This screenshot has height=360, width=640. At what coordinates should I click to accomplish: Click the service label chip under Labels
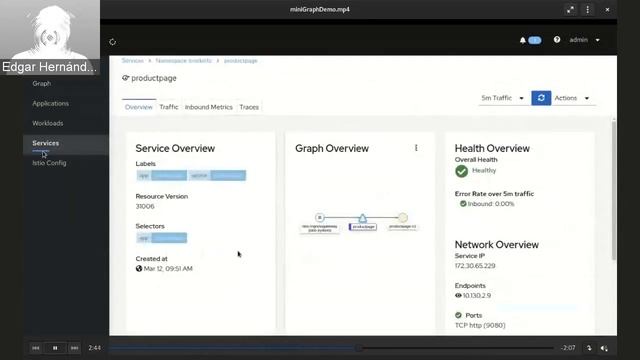(x=217, y=176)
